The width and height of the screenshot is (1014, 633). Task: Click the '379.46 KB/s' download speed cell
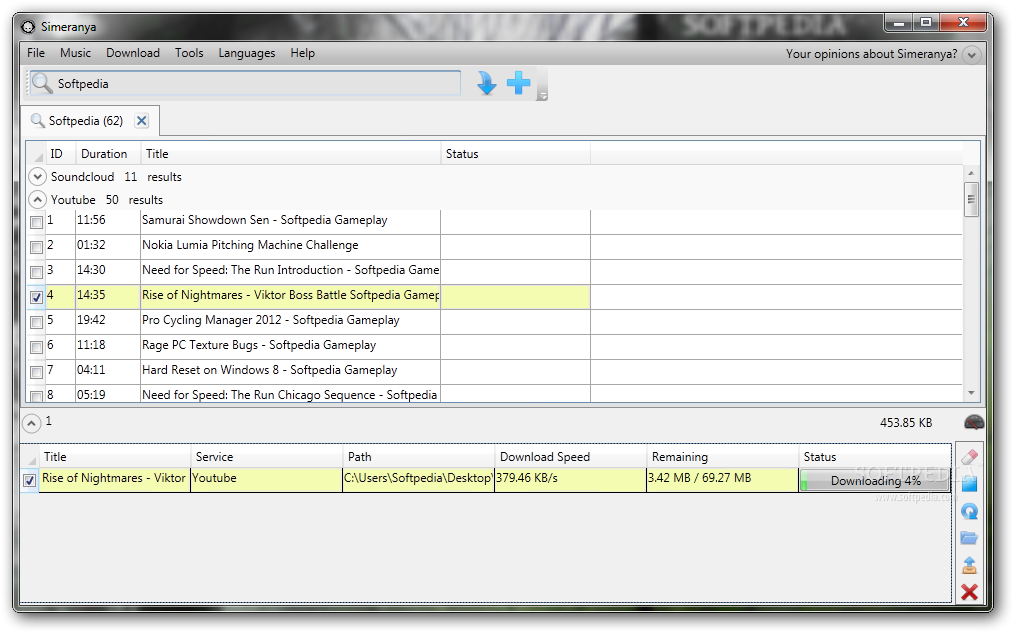pyautogui.click(x=570, y=480)
